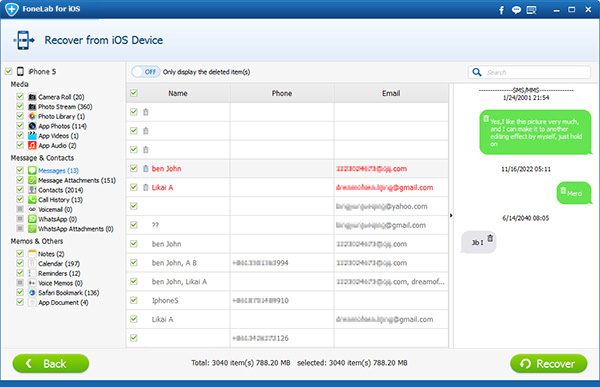
Task: Click the magnifier icon in search box
Action: coord(477,72)
